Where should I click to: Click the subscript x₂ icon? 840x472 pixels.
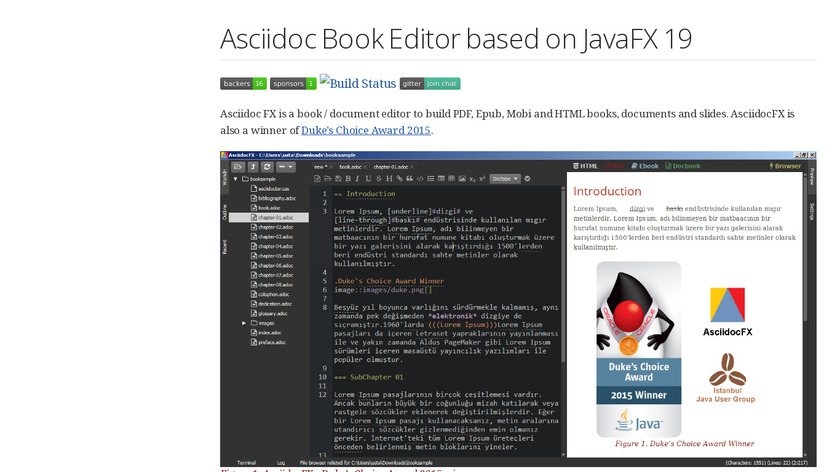pos(472,179)
